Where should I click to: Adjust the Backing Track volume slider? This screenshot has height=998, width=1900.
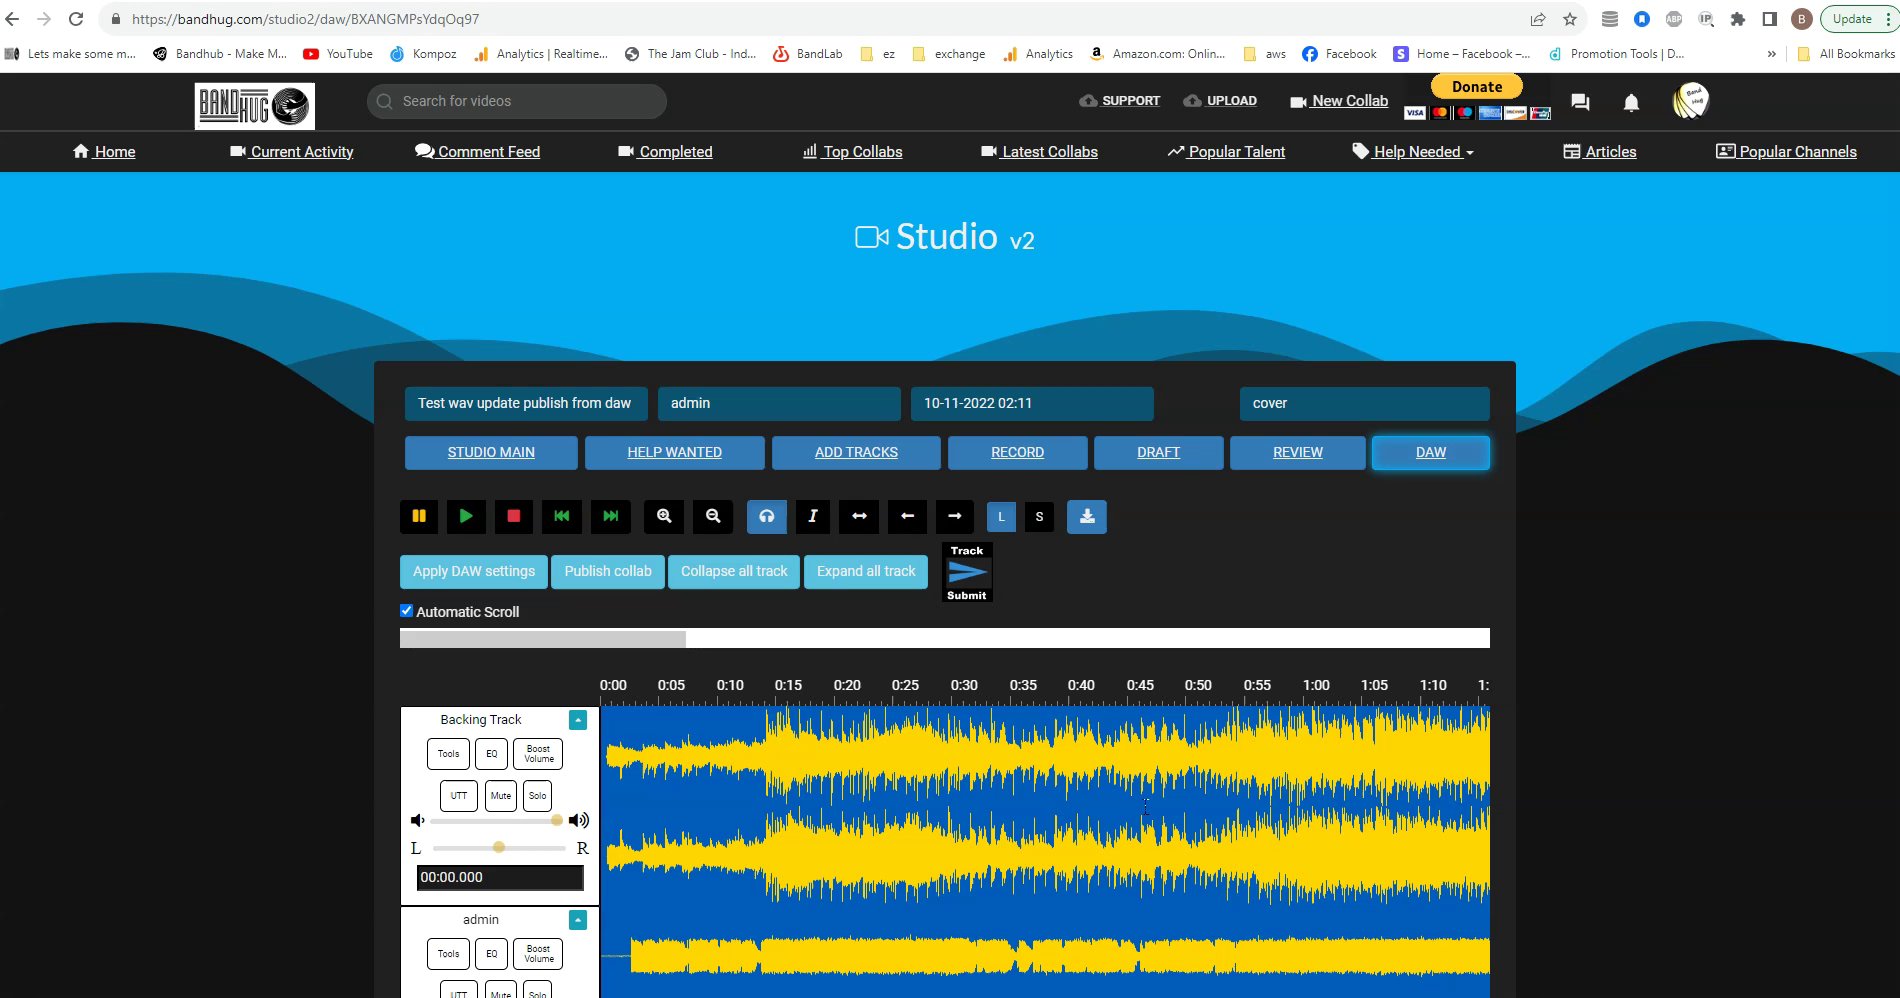point(497,821)
